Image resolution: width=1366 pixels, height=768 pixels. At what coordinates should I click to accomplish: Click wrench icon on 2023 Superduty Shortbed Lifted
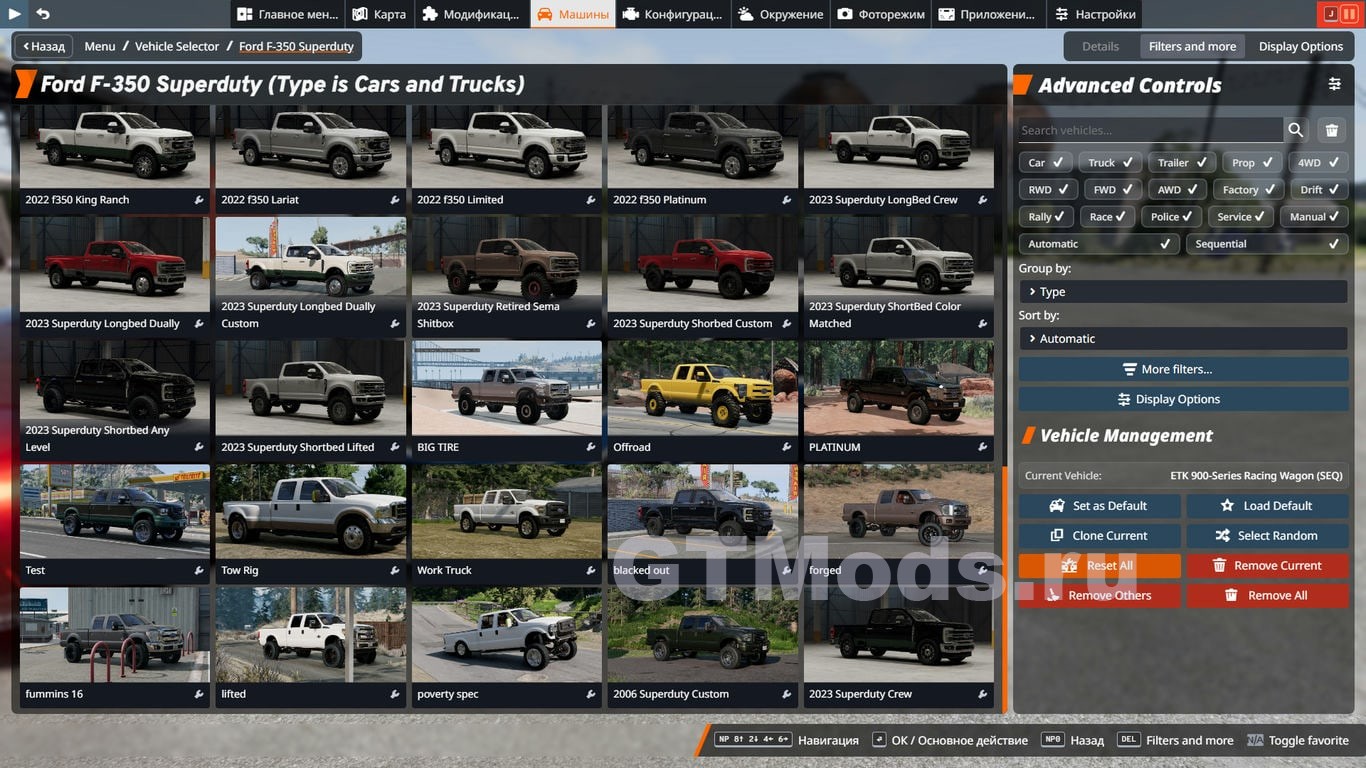(x=395, y=447)
